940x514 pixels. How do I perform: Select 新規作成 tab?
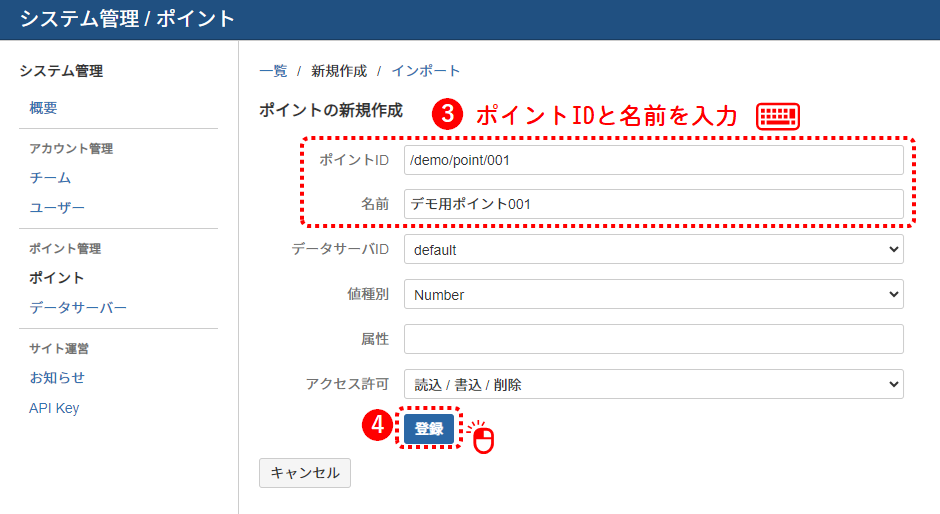click(x=339, y=71)
